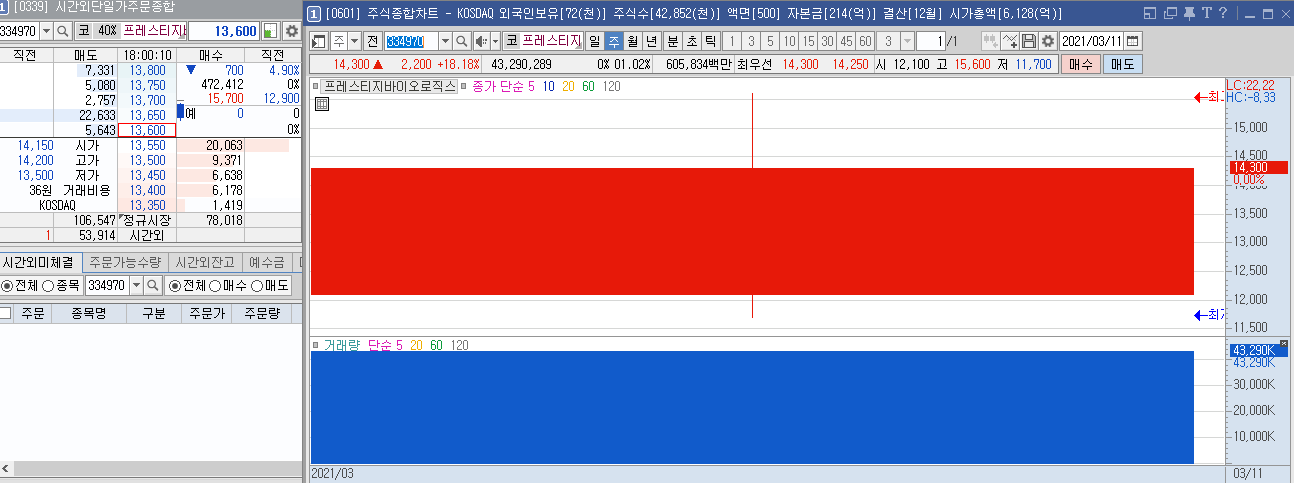The height and width of the screenshot is (483, 1294).
Task: Expand the 주 chart type dropdown
Action: tap(354, 41)
